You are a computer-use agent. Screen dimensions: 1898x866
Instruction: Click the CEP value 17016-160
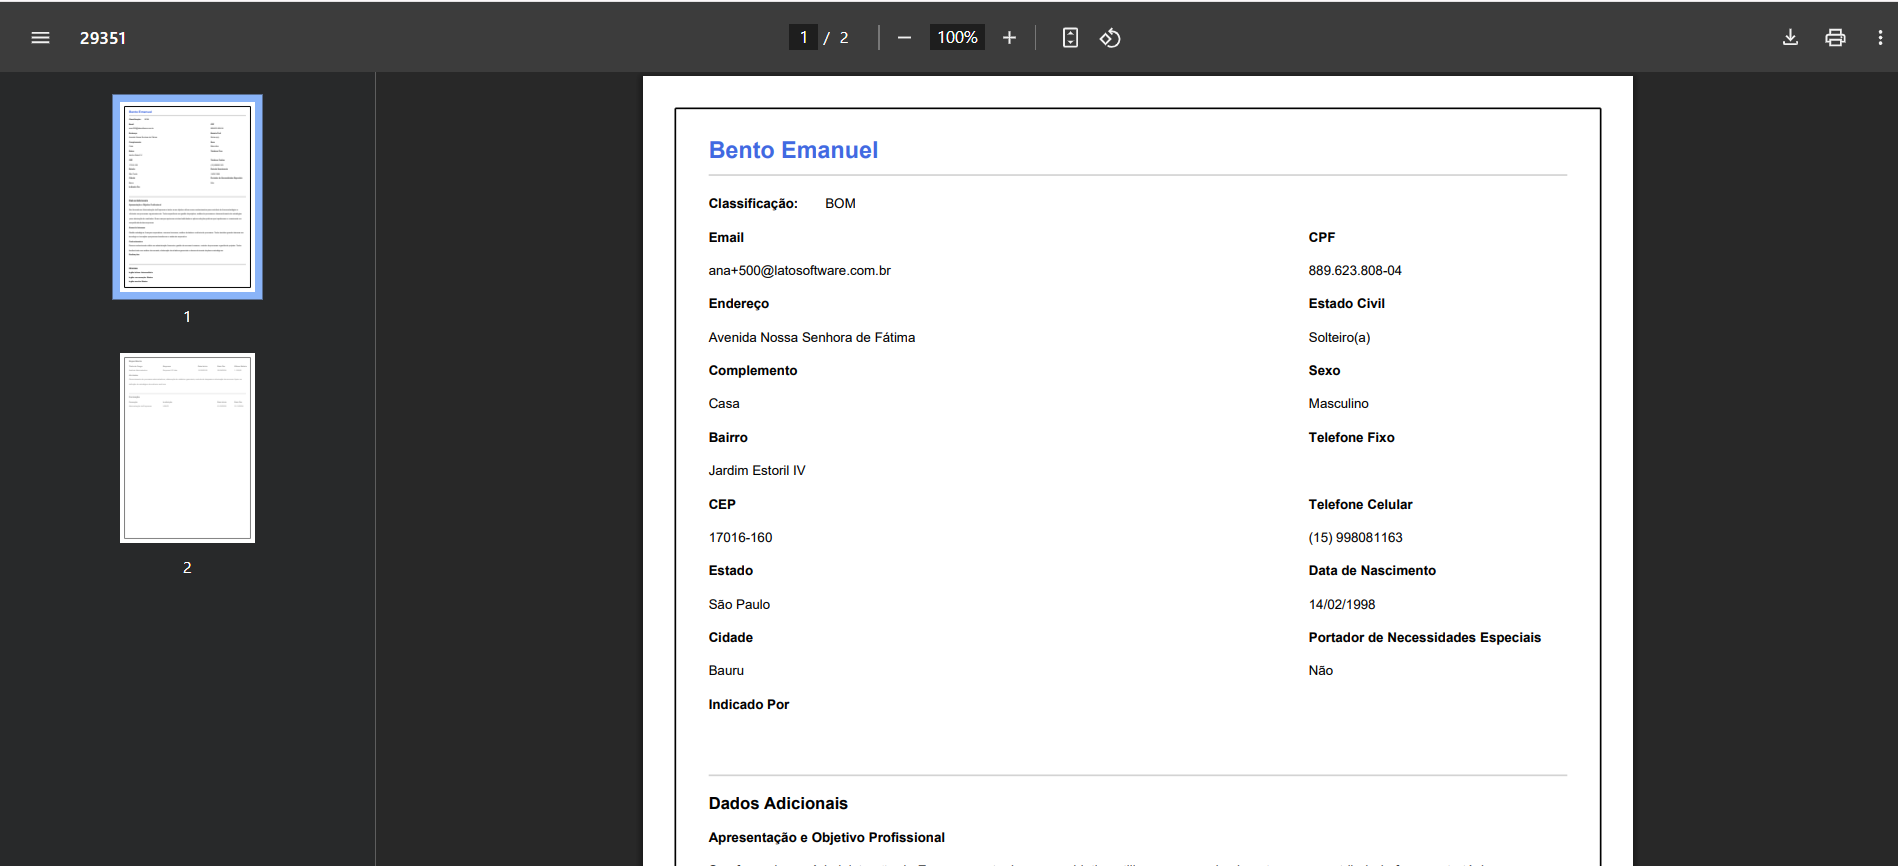(x=740, y=537)
